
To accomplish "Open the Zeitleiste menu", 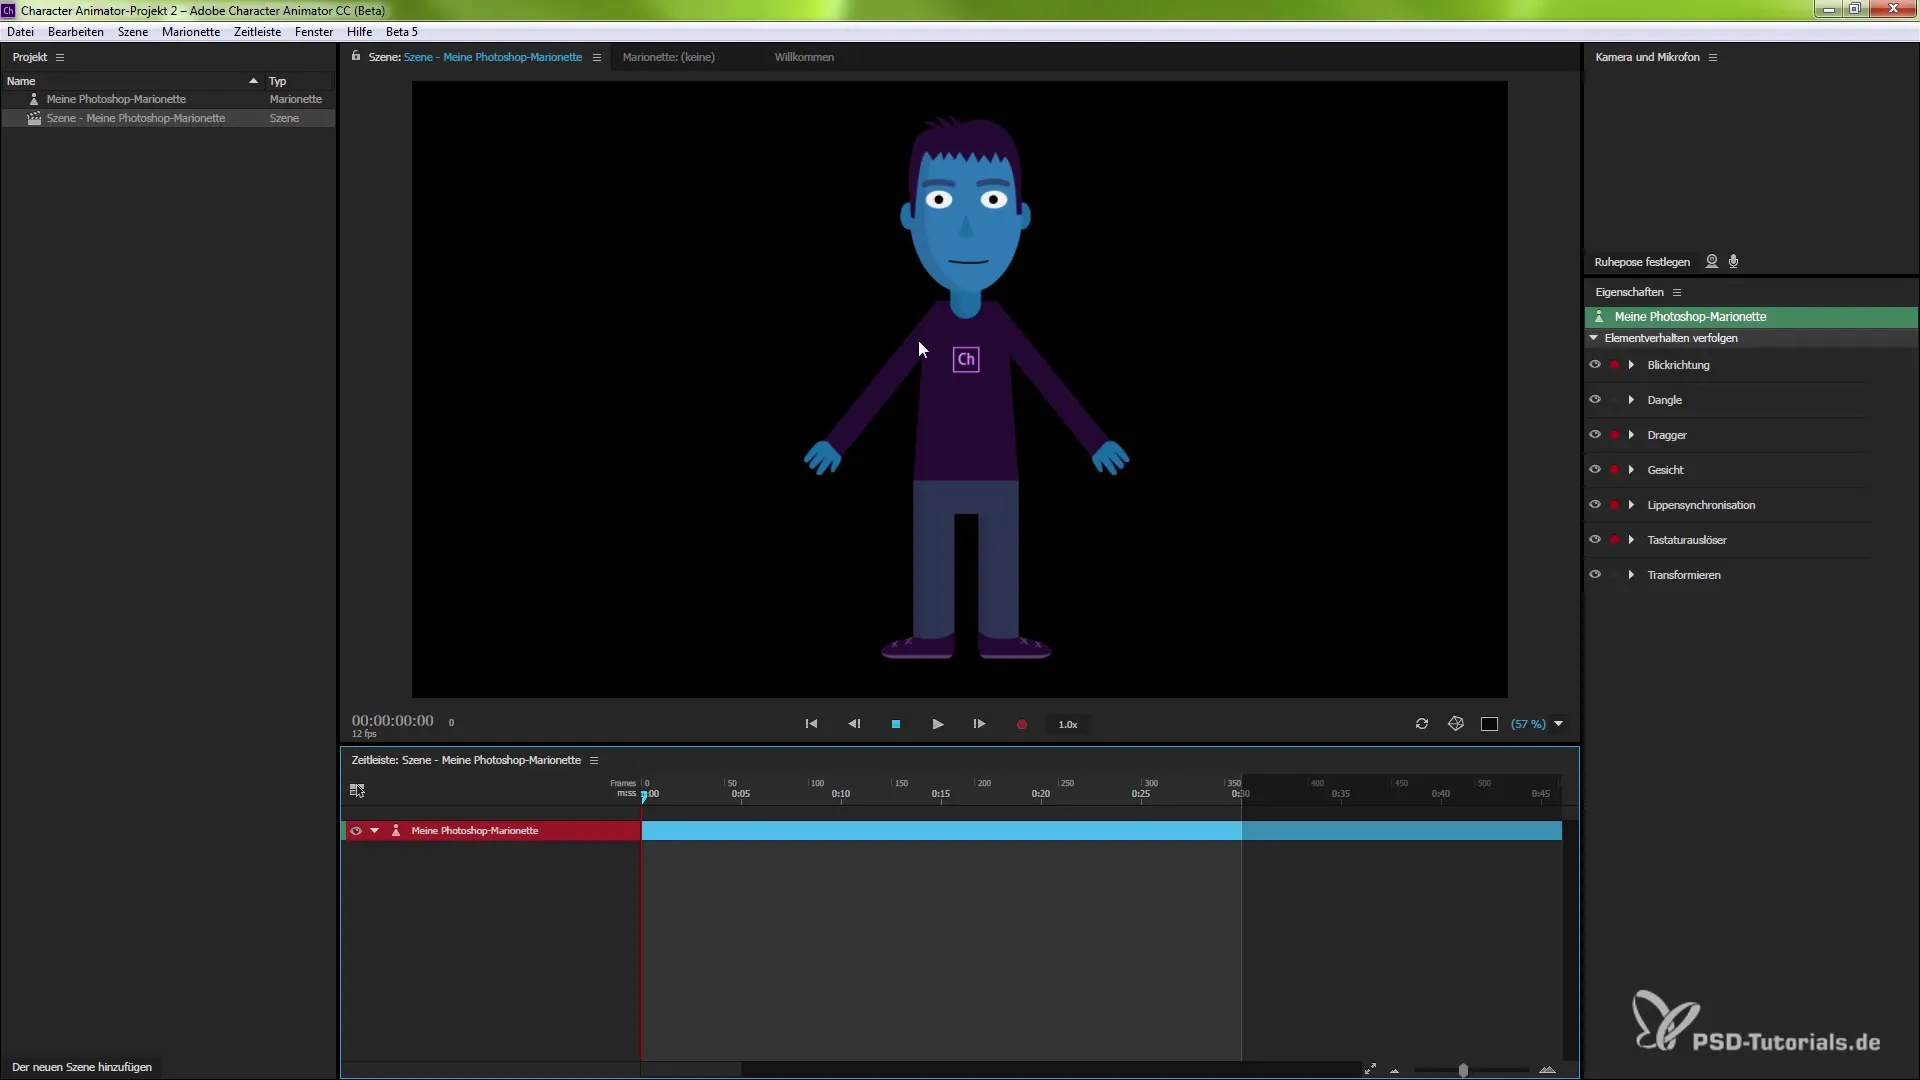I will [257, 32].
